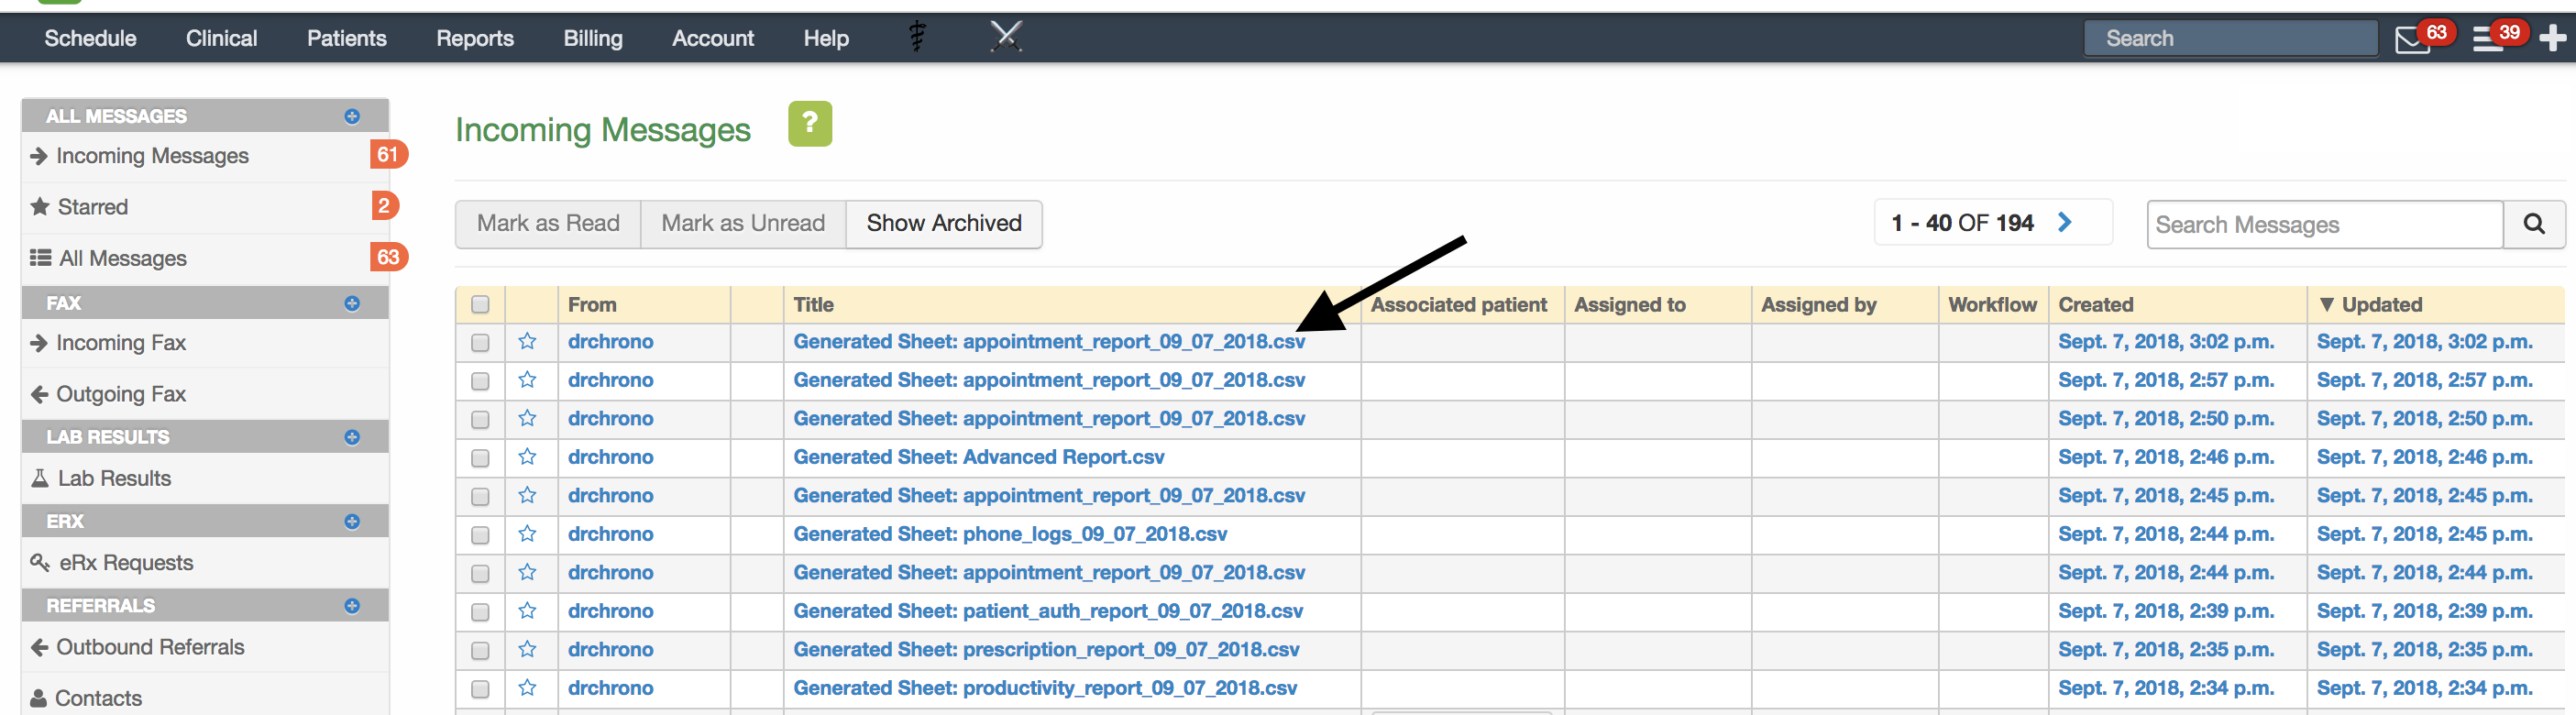Screen dimensions: 2576x715
Task: Check the productivity_report row checkbox
Action: (480, 689)
